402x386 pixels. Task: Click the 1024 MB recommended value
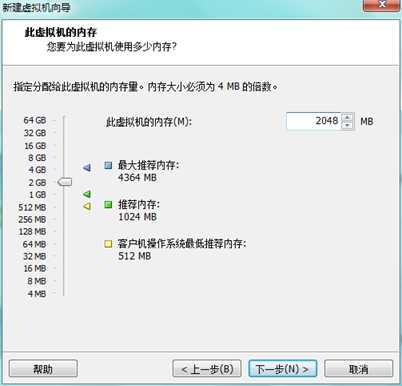click(137, 217)
